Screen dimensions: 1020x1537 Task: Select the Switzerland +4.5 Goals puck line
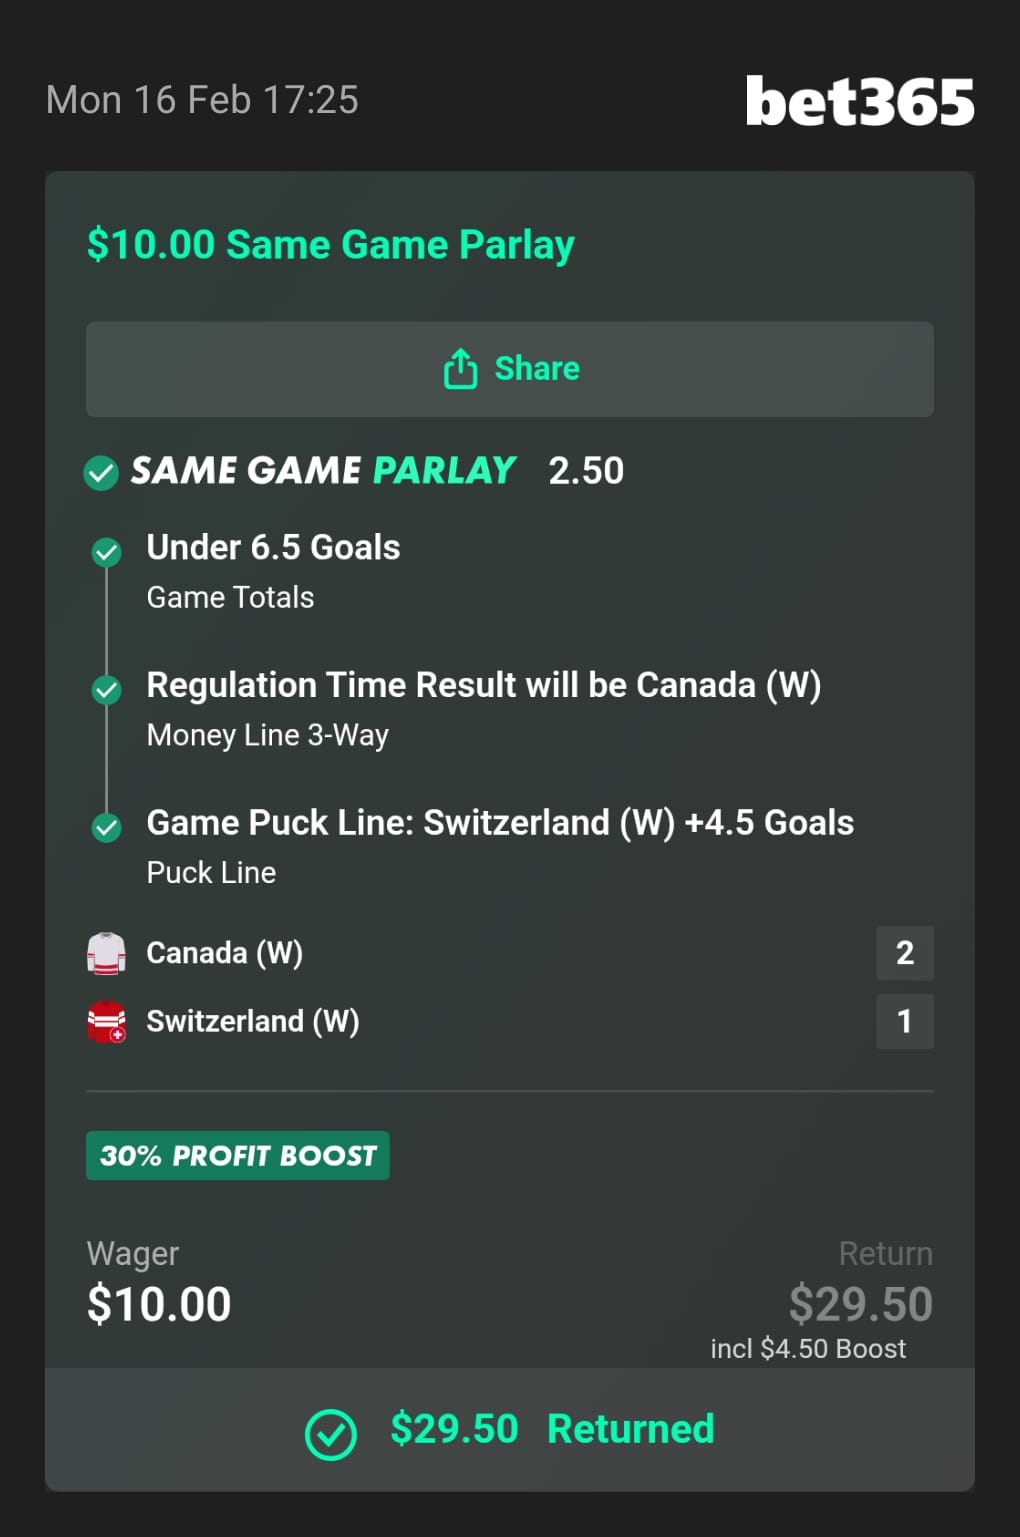tap(500, 823)
